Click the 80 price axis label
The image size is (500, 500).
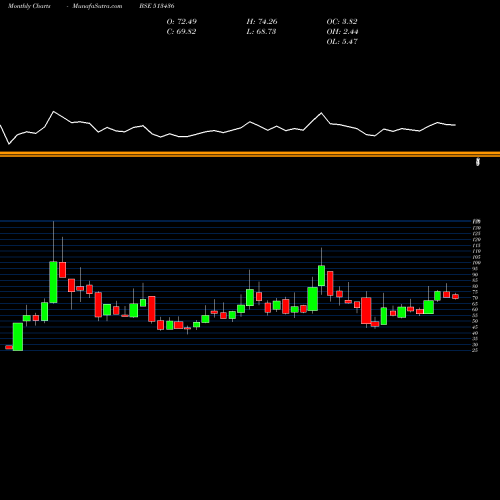click(475, 286)
